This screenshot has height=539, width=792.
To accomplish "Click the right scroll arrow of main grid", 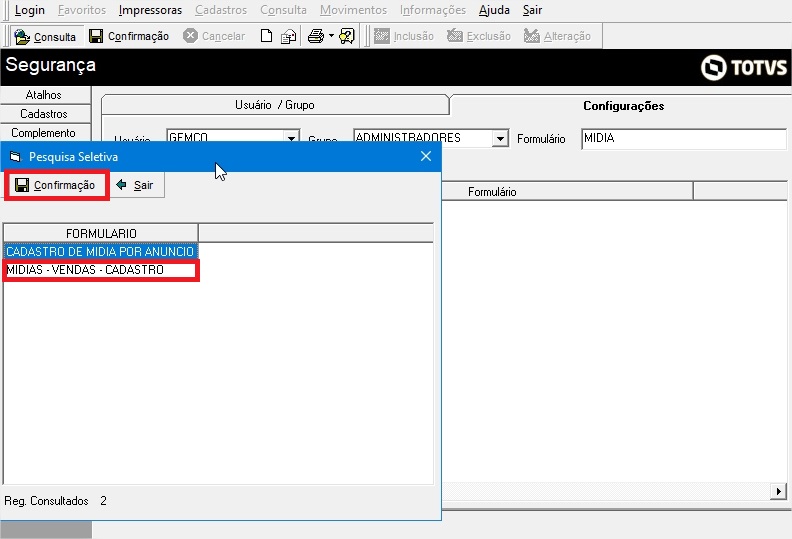I will [x=778, y=491].
